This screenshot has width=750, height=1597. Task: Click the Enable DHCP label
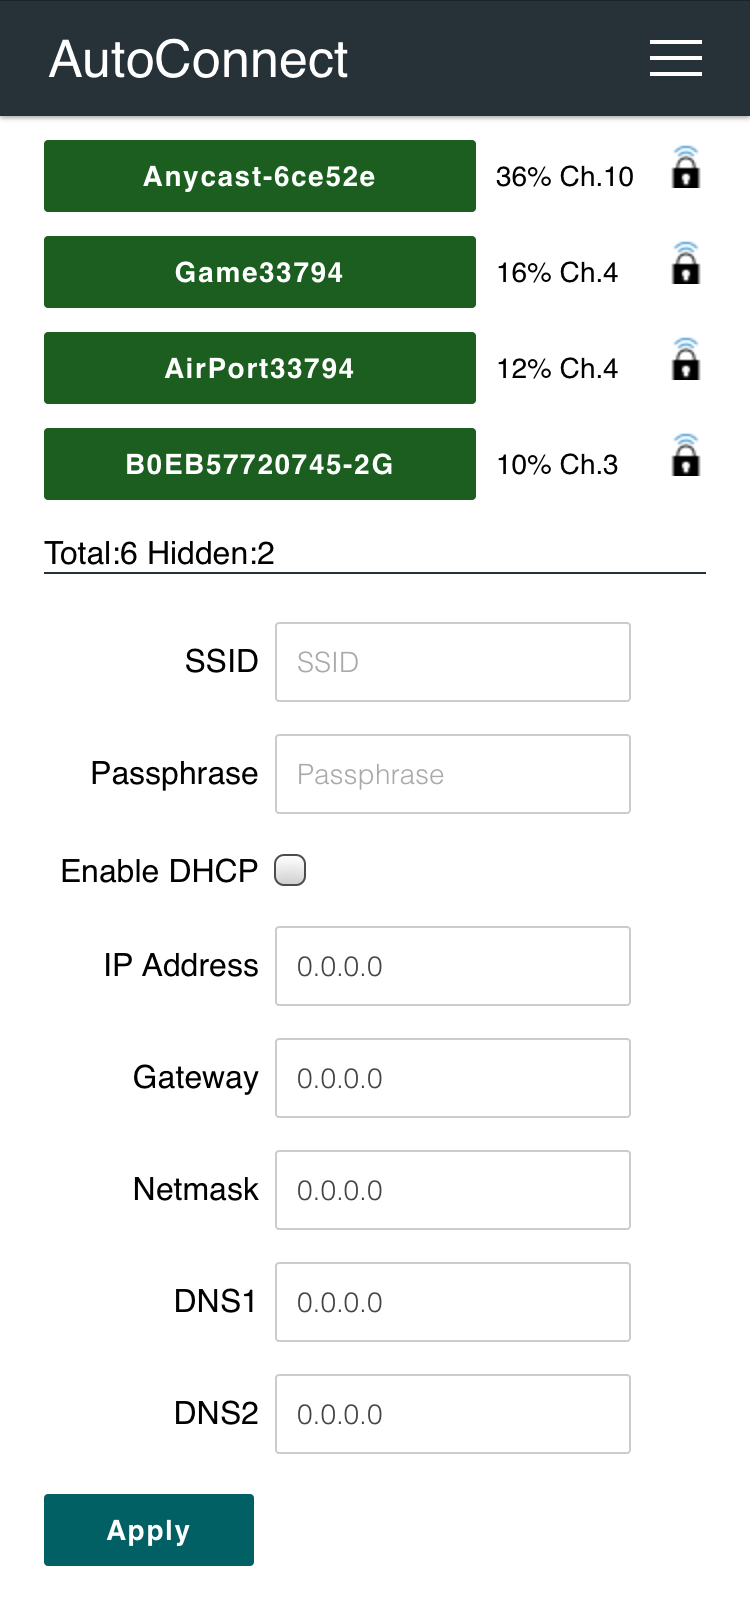(160, 871)
